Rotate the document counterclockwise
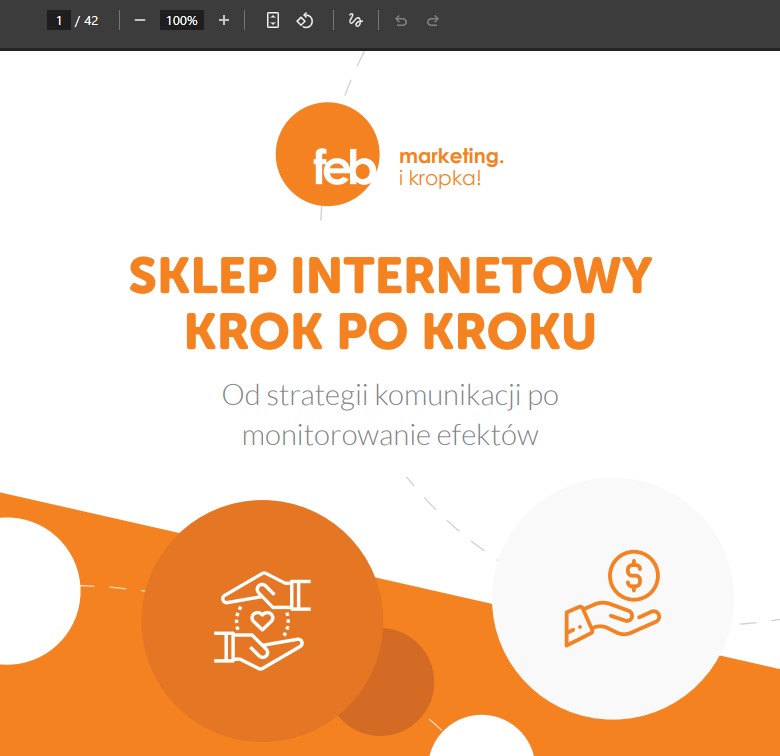The width and height of the screenshot is (780, 756). click(x=304, y=20)
